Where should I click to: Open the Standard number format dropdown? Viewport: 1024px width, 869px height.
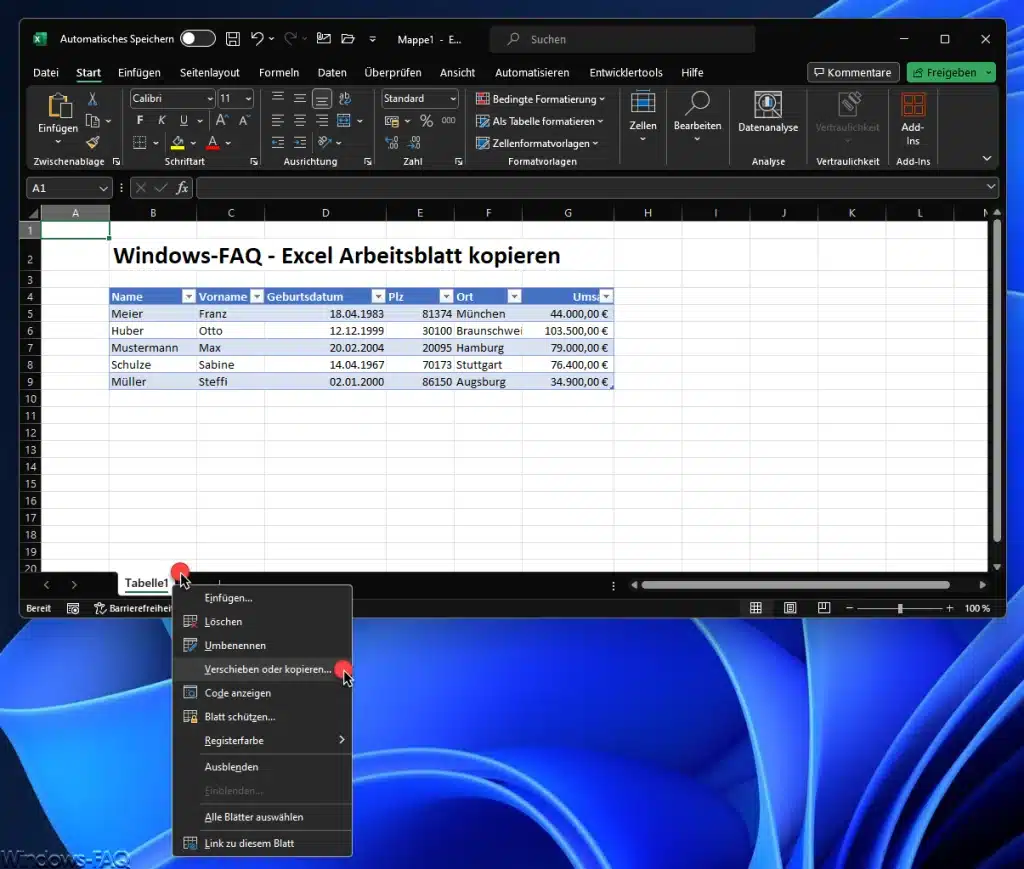453,99
